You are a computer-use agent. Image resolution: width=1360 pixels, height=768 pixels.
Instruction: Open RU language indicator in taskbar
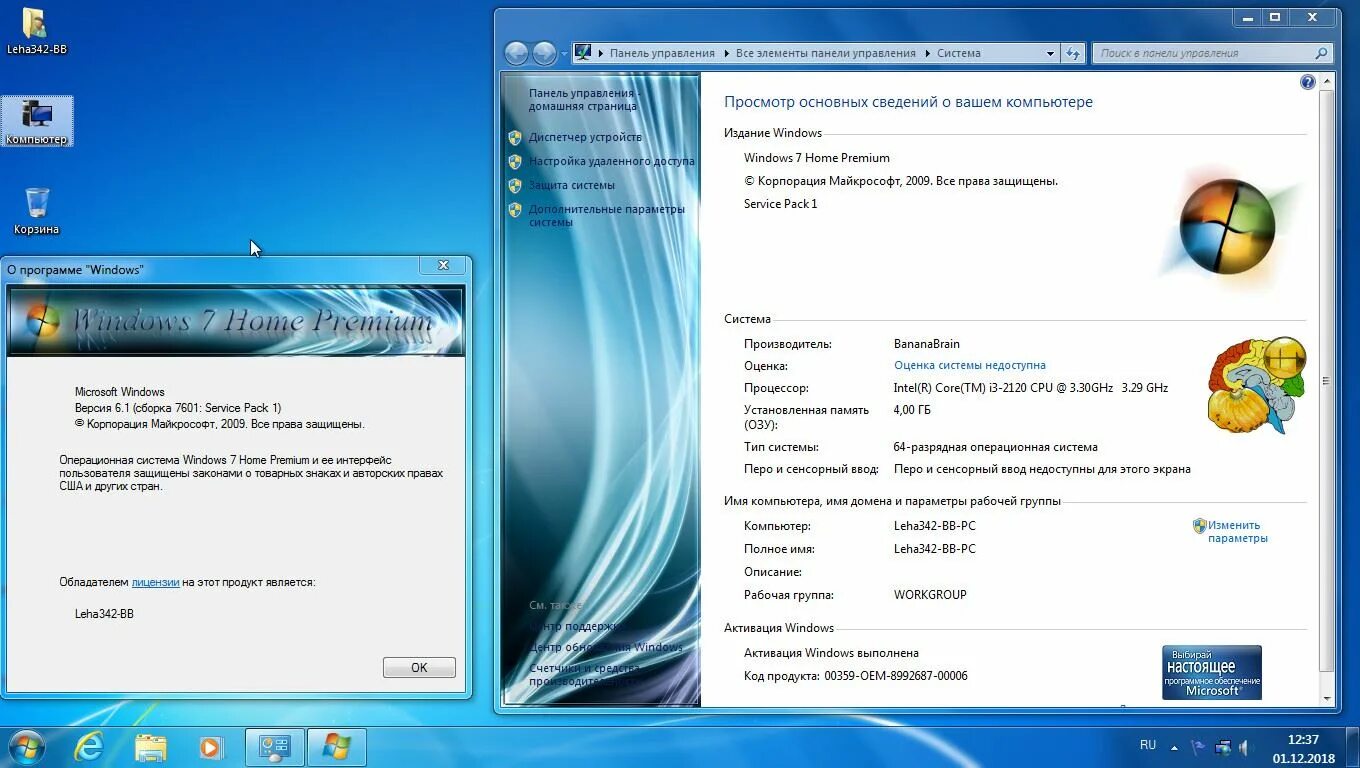[1148, 745]
